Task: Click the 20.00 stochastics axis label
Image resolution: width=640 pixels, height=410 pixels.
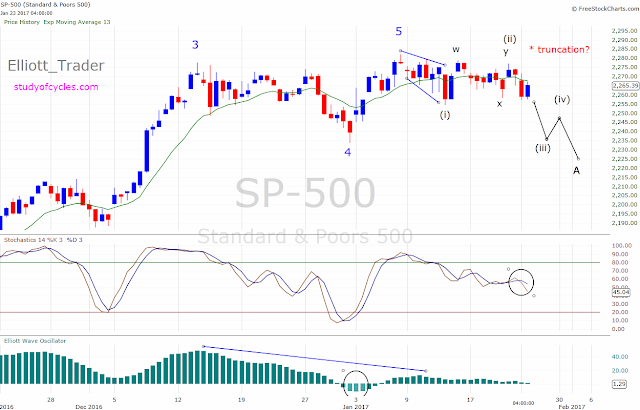Action: point(621,312)
